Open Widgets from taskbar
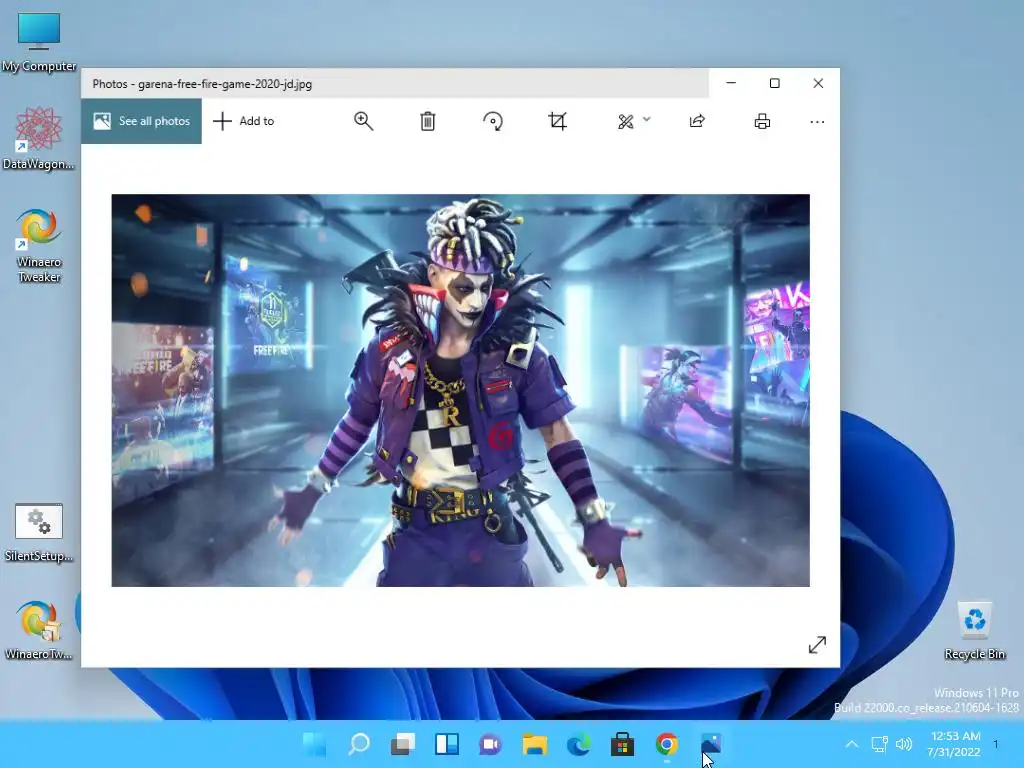1024x768 pixels. [447, 744]
